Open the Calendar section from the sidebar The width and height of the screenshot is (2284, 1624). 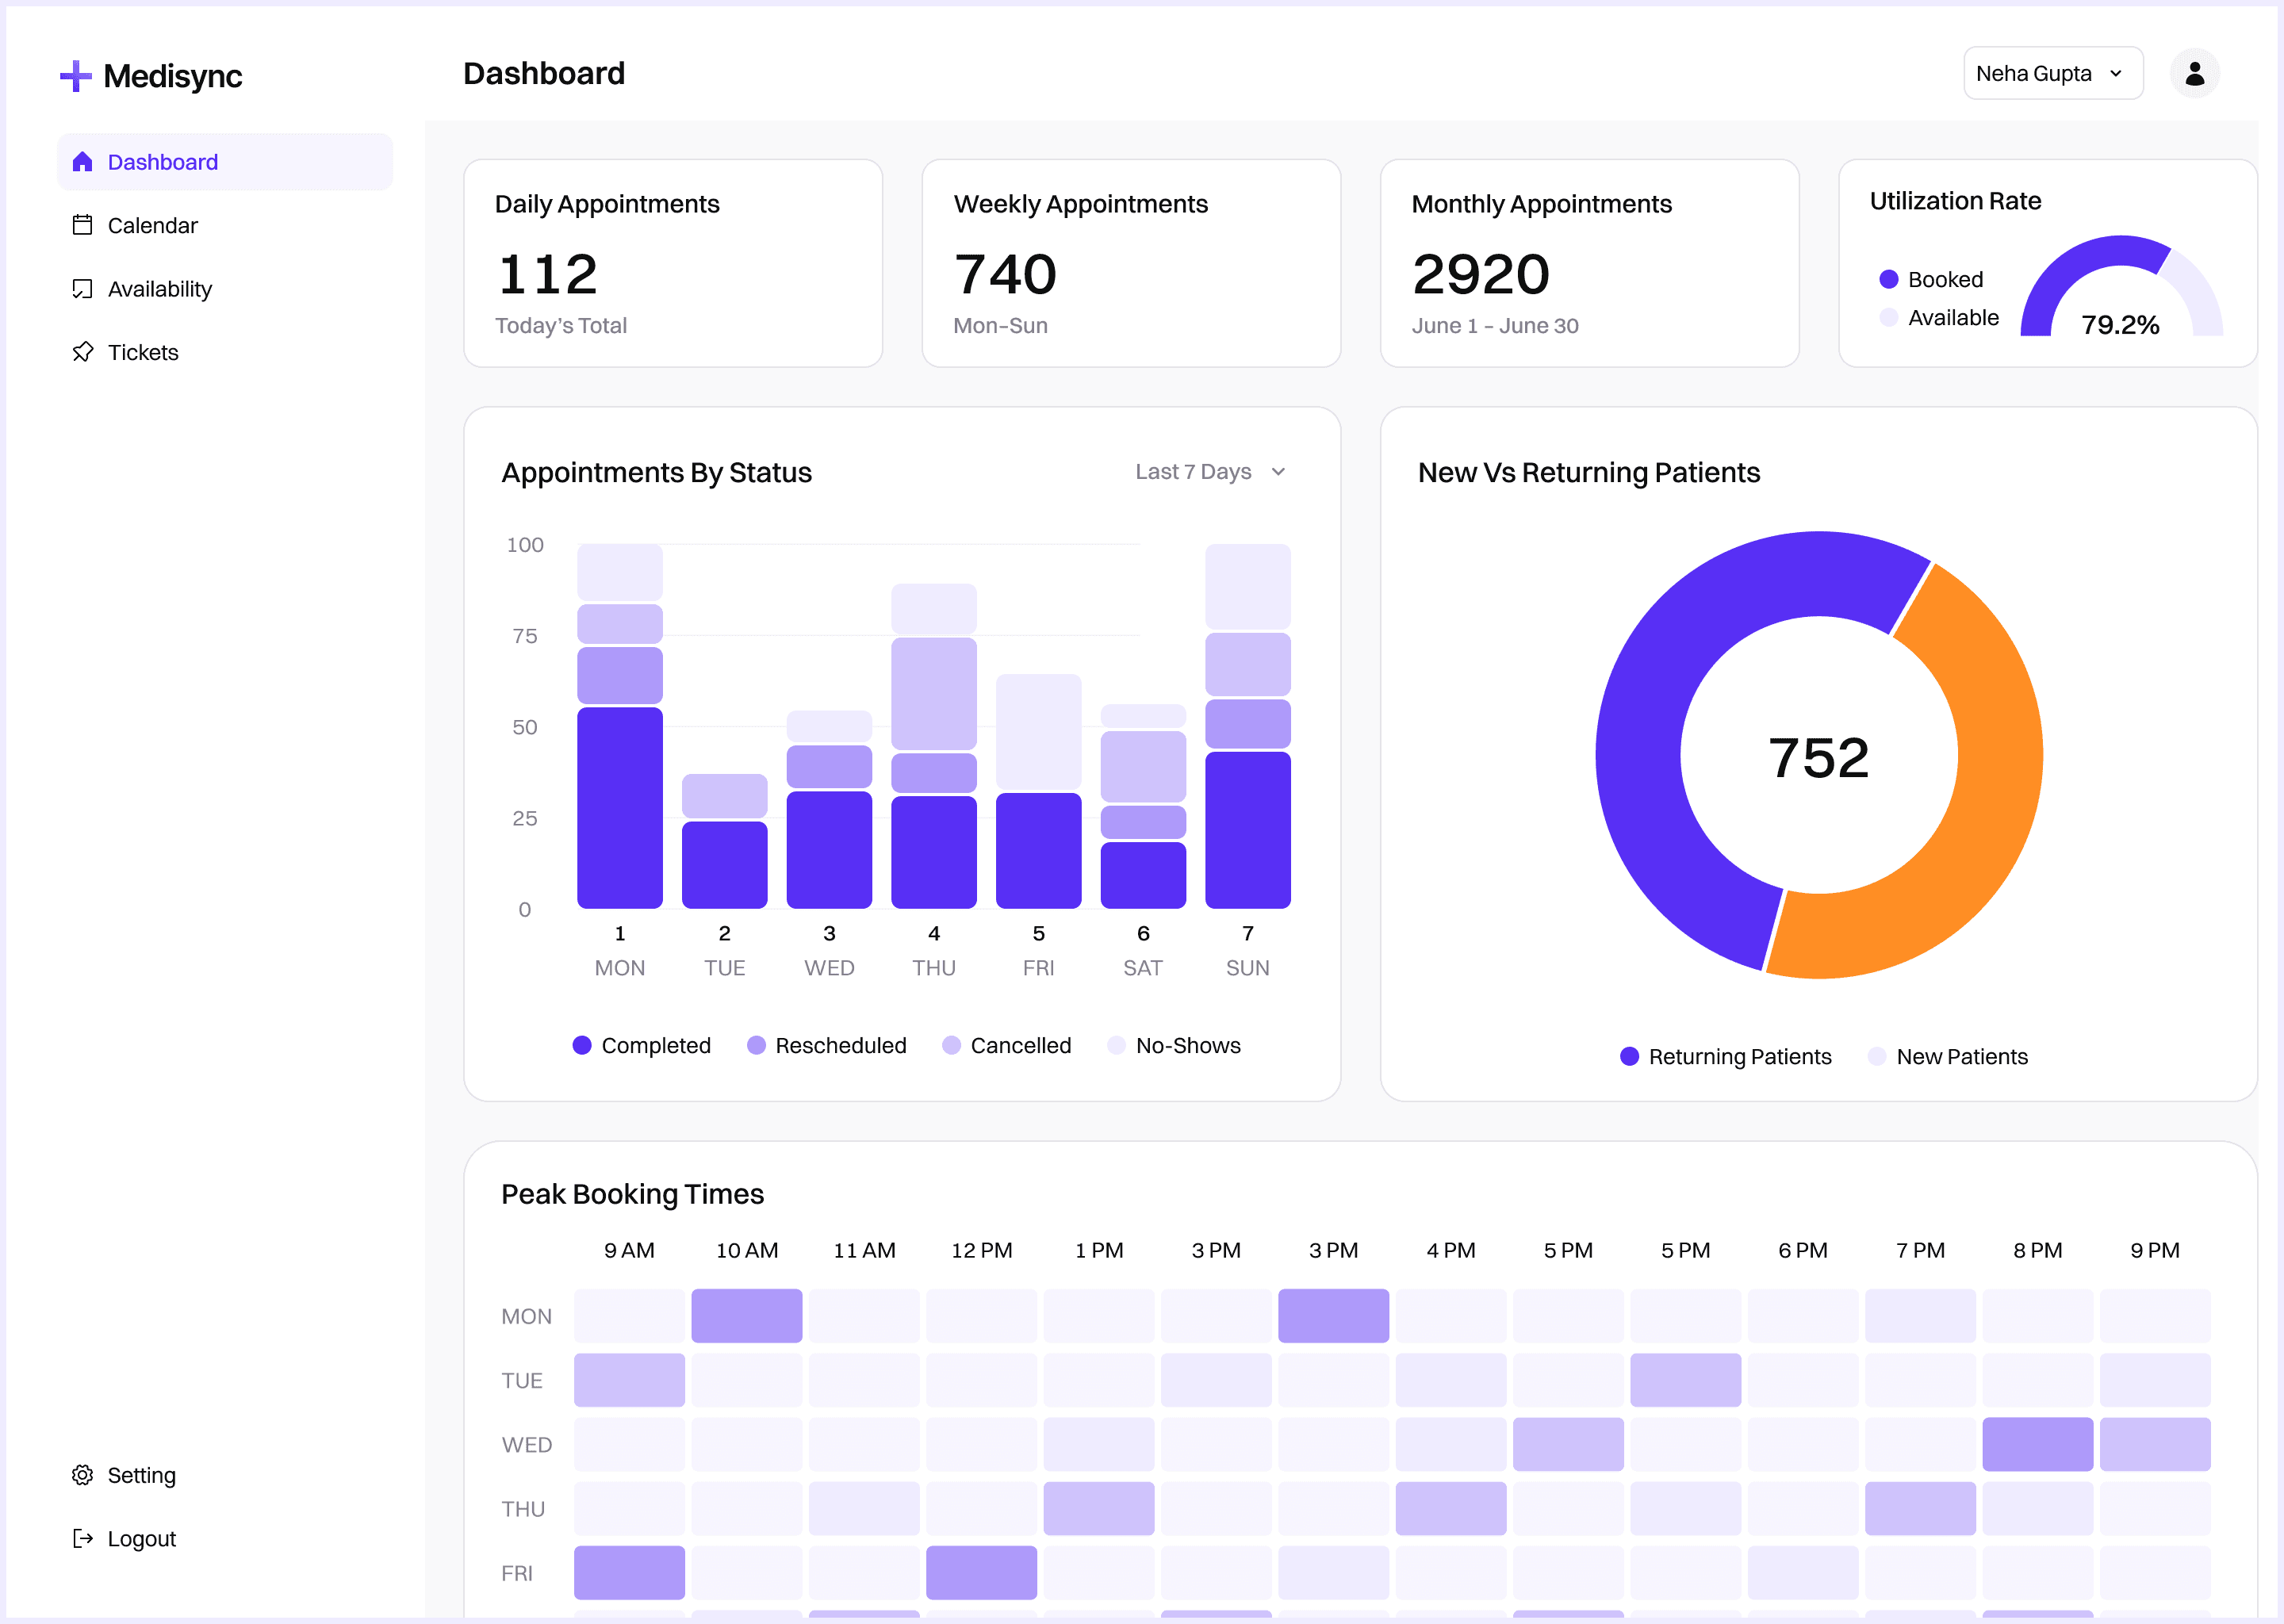pos(152,225)
